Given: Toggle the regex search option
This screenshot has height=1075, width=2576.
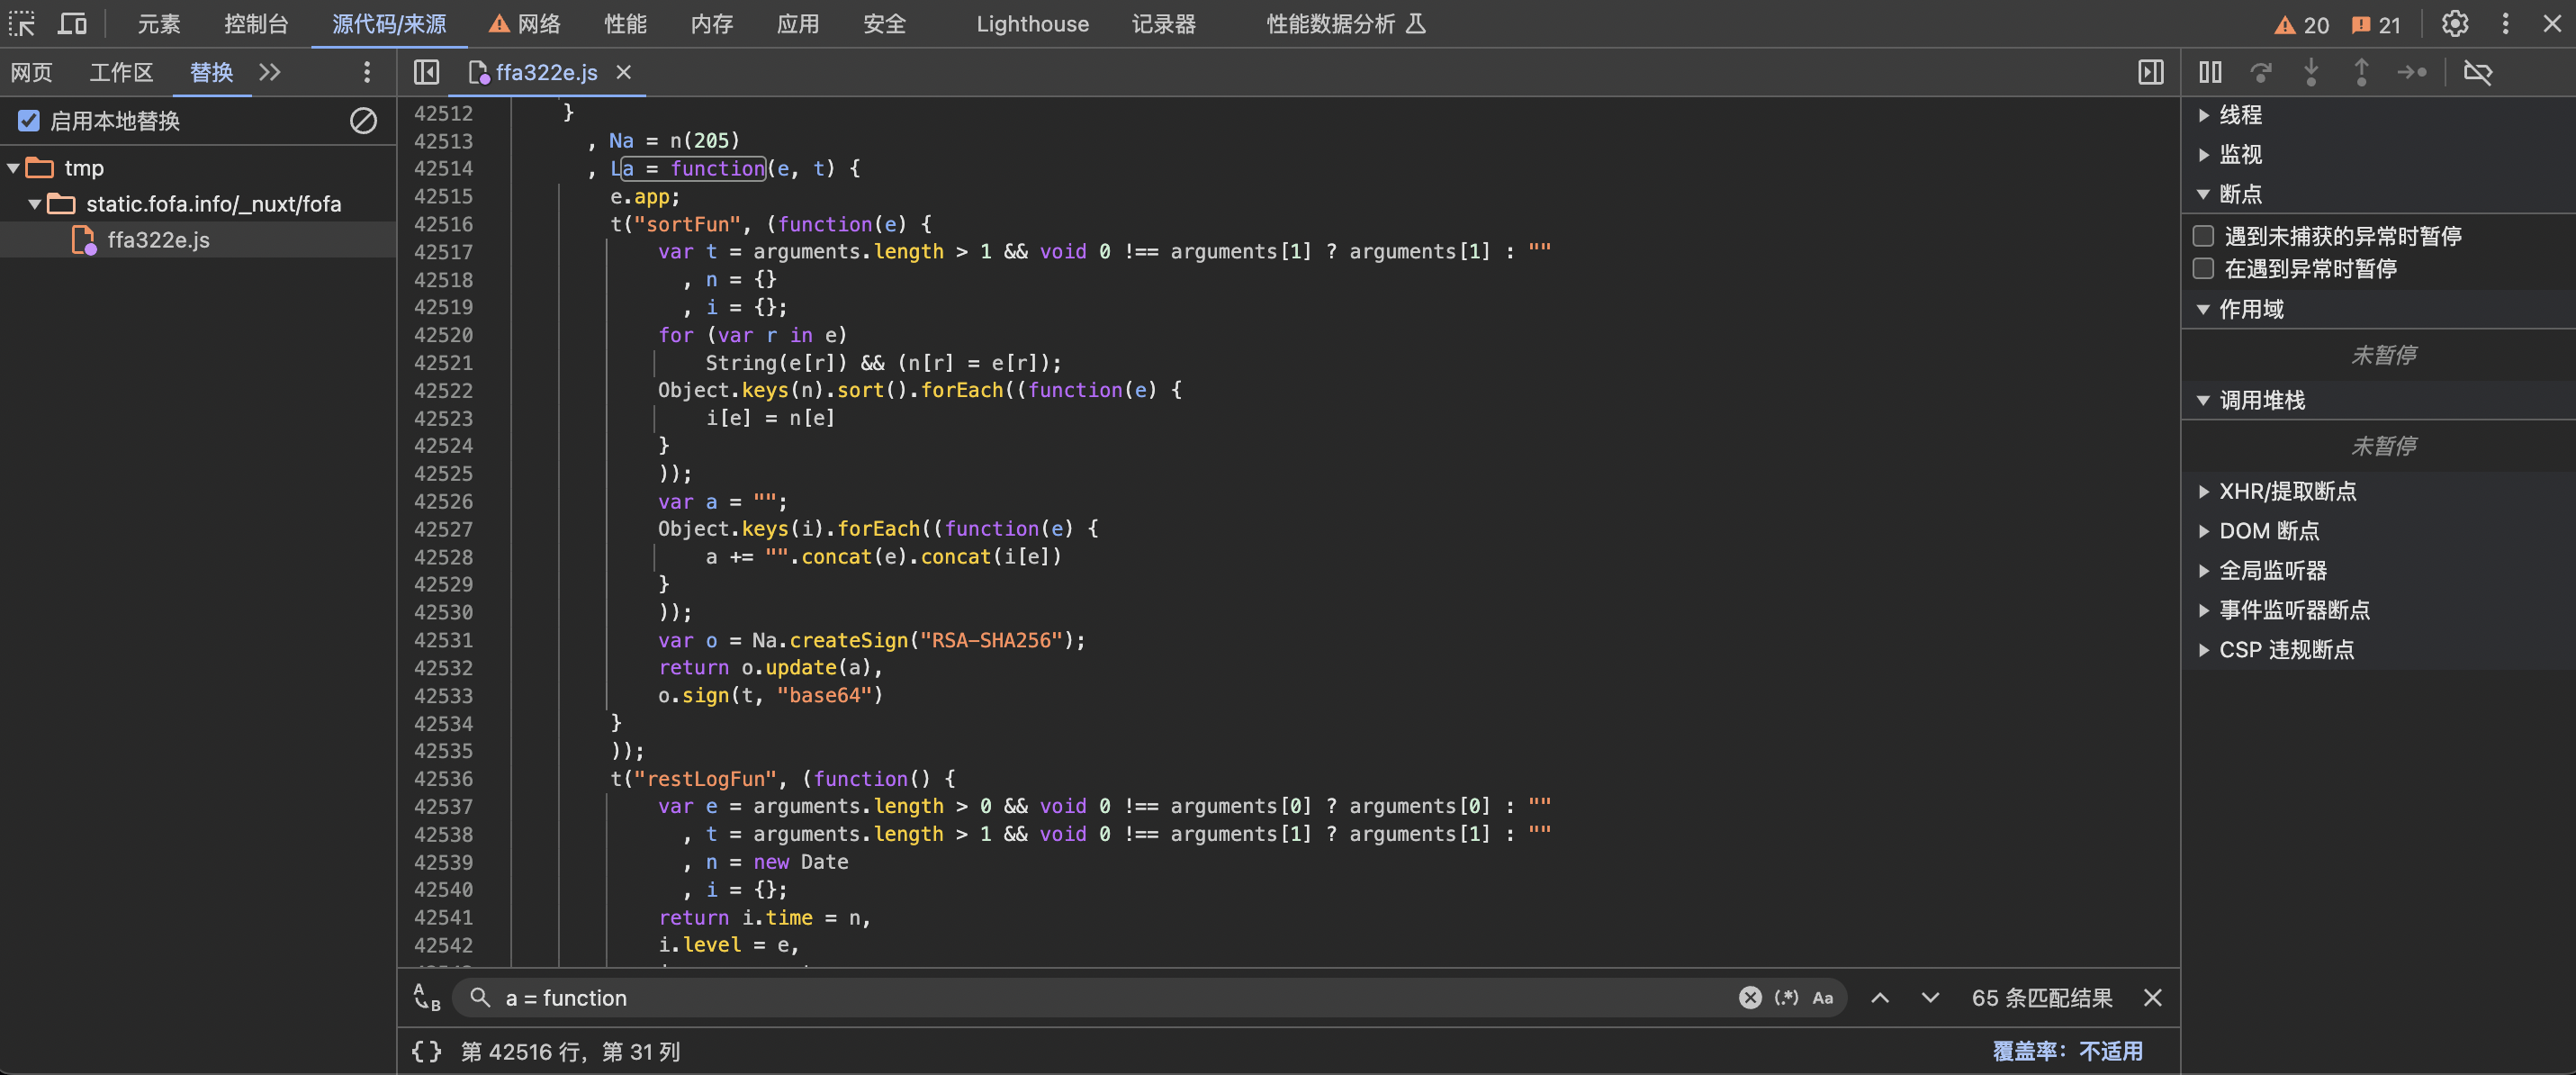Looking at the screenshot, I should [1786, 997].
